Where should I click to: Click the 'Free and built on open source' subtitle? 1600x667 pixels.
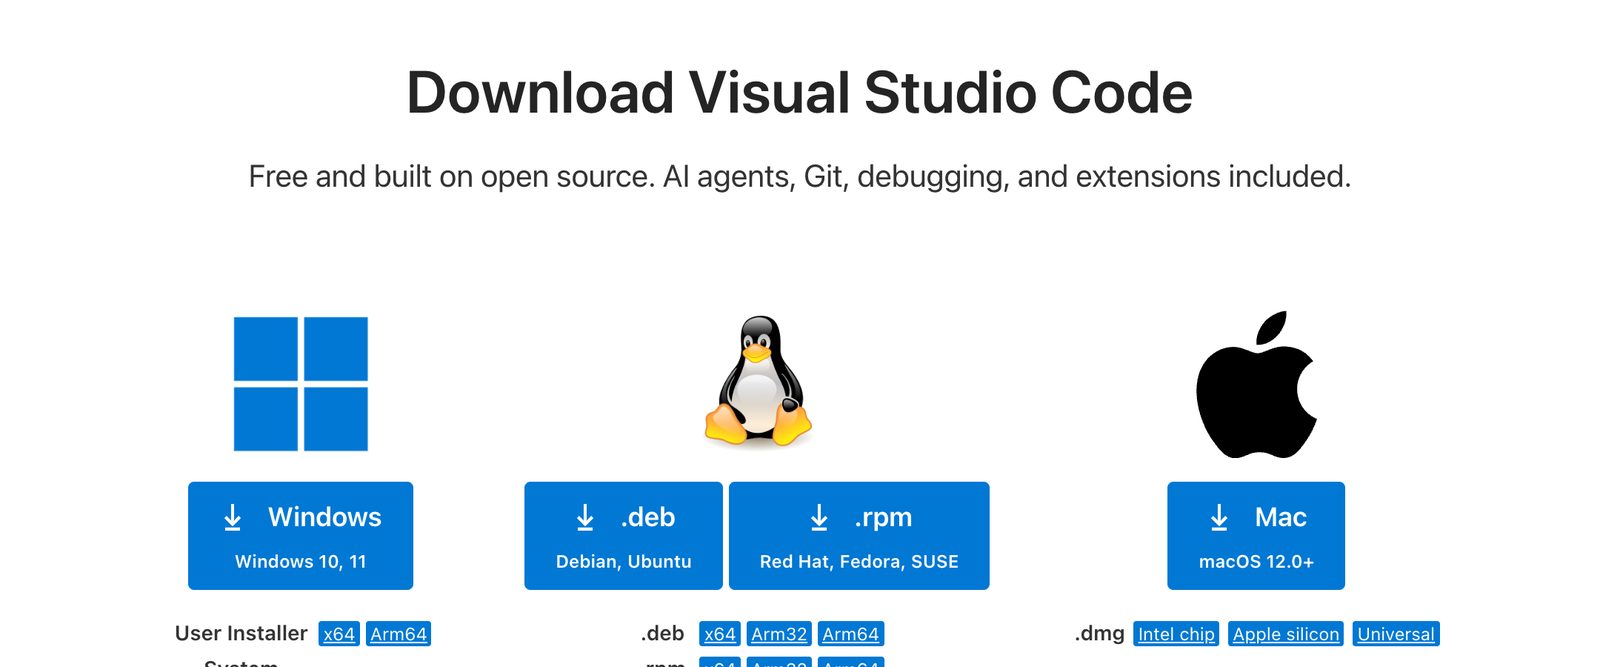coord(799,177)
